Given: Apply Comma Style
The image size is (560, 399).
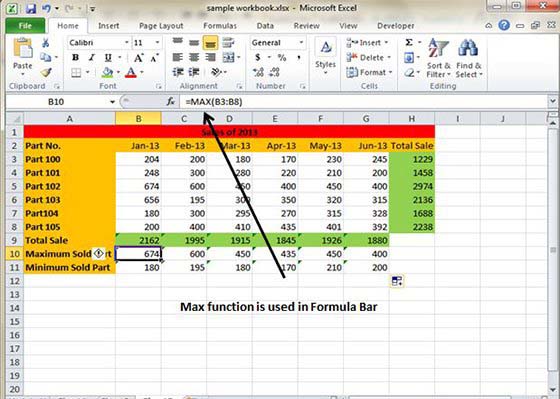Looking at the screenshot, I should point(299,58).
